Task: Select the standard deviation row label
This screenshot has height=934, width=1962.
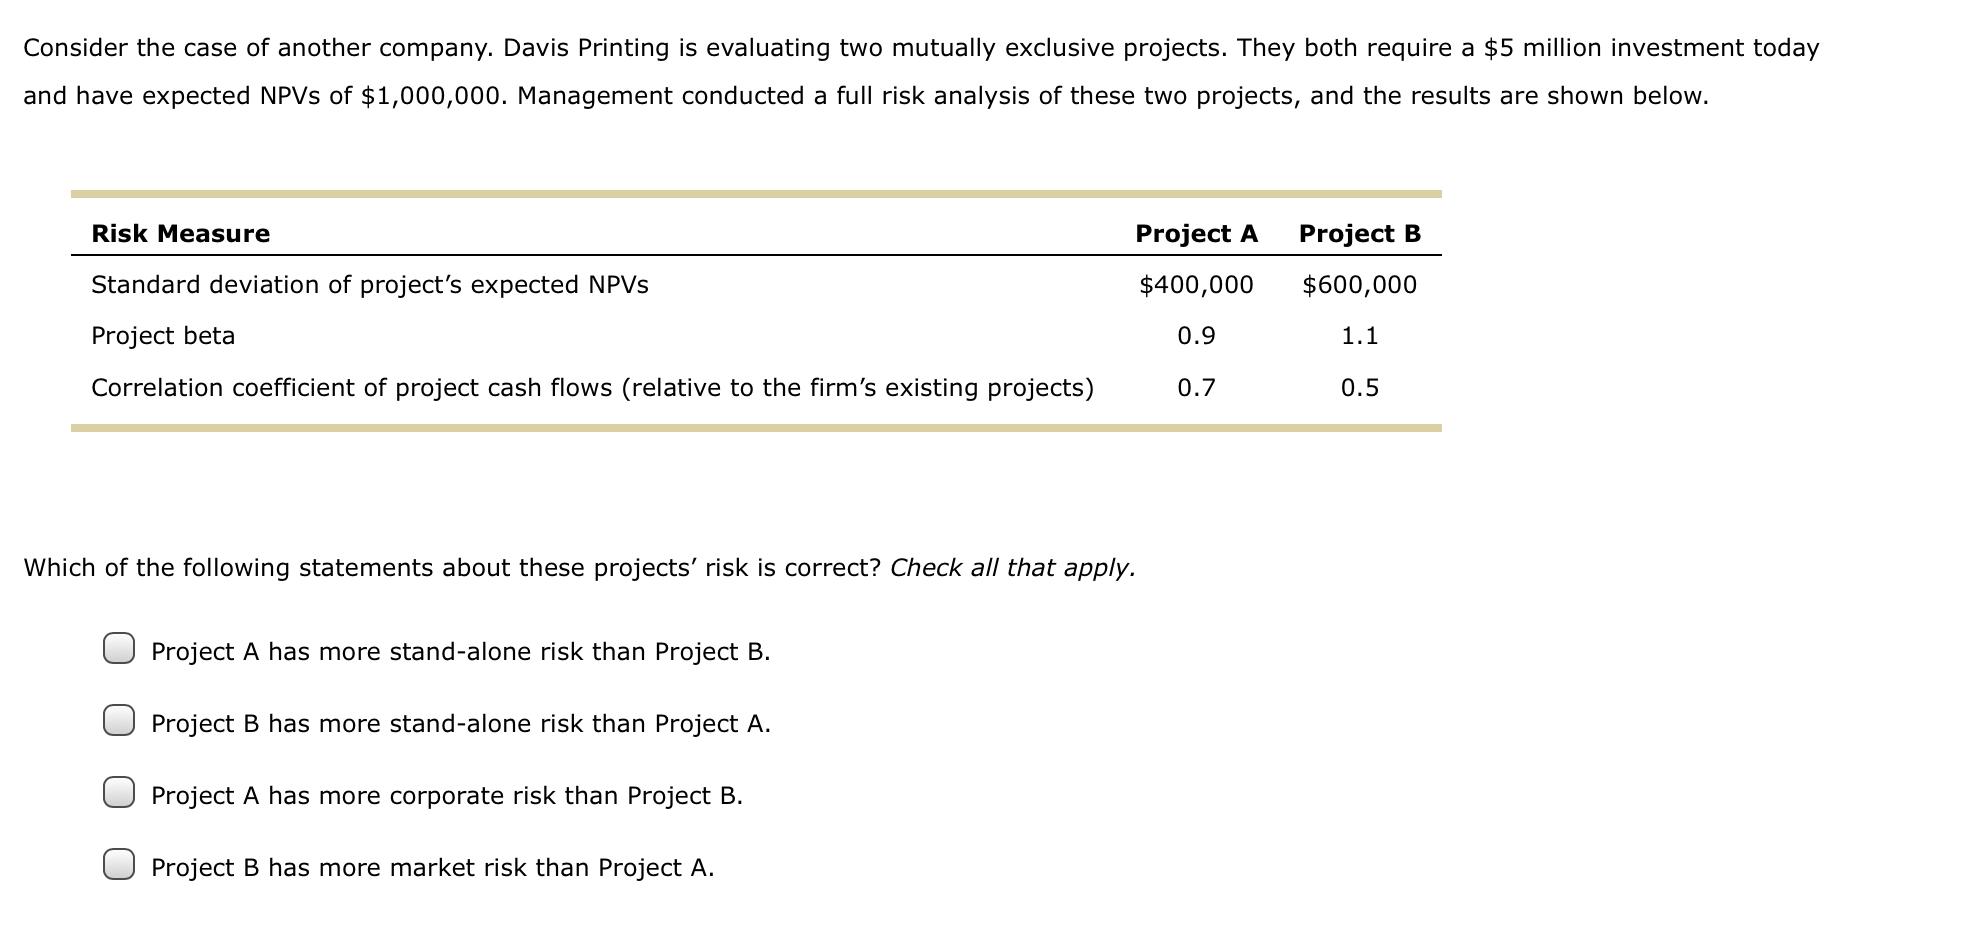Action: pos(370,284)
